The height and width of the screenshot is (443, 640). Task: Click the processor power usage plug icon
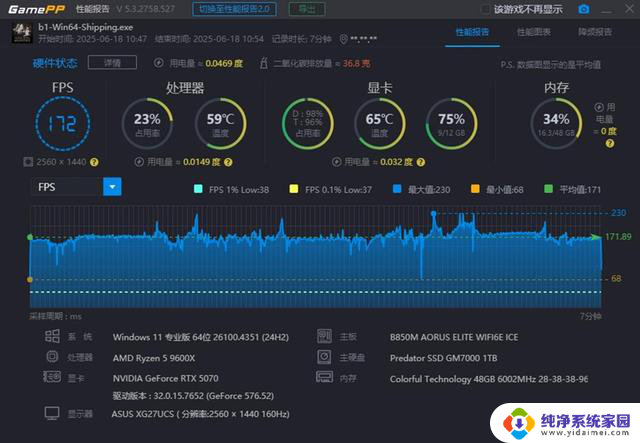139,162
